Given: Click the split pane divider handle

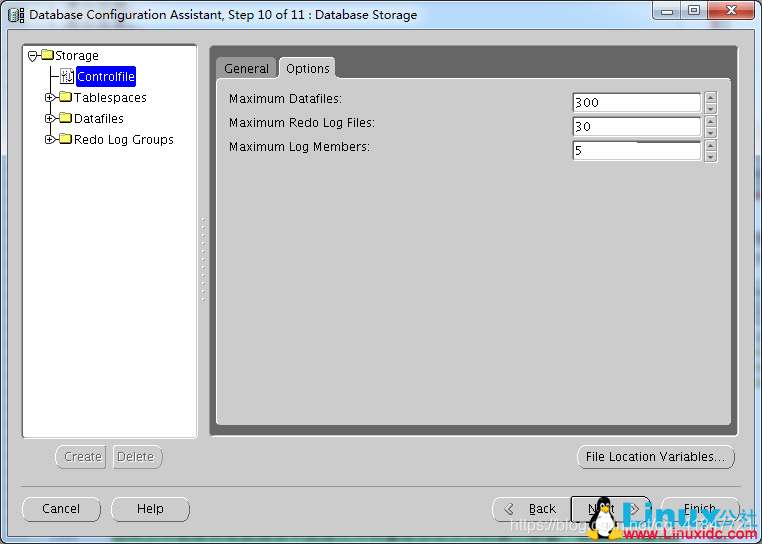Looking at the screenshot, I should 203,259.
